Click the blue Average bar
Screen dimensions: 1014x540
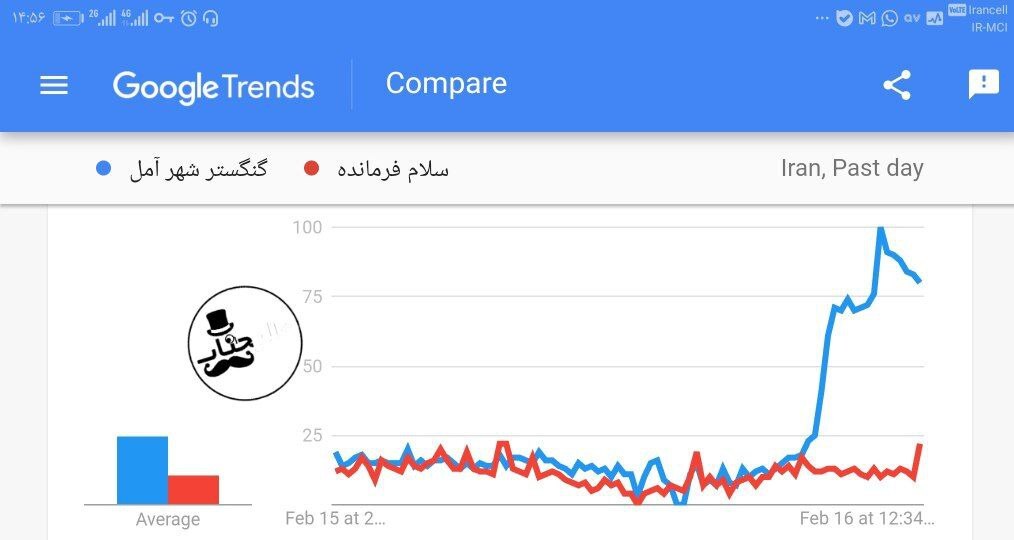point(142,470)
